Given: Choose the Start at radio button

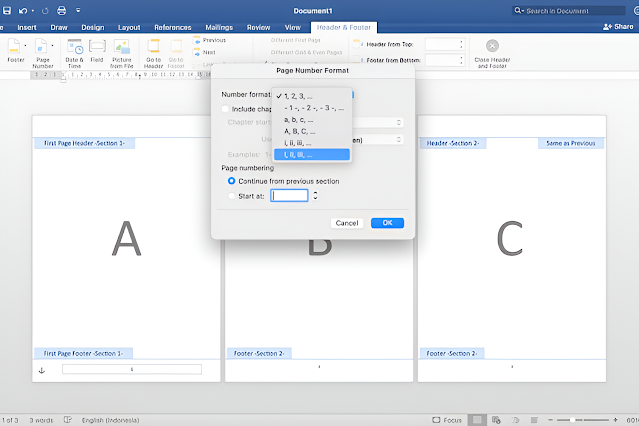Looking at the screenshot, I should coord(231,196).
